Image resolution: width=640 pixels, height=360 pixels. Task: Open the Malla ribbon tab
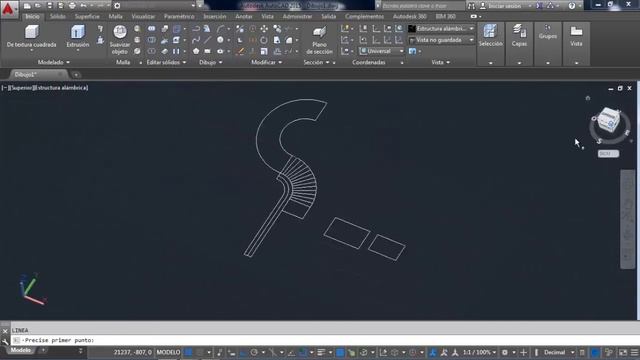pos(116,16)
